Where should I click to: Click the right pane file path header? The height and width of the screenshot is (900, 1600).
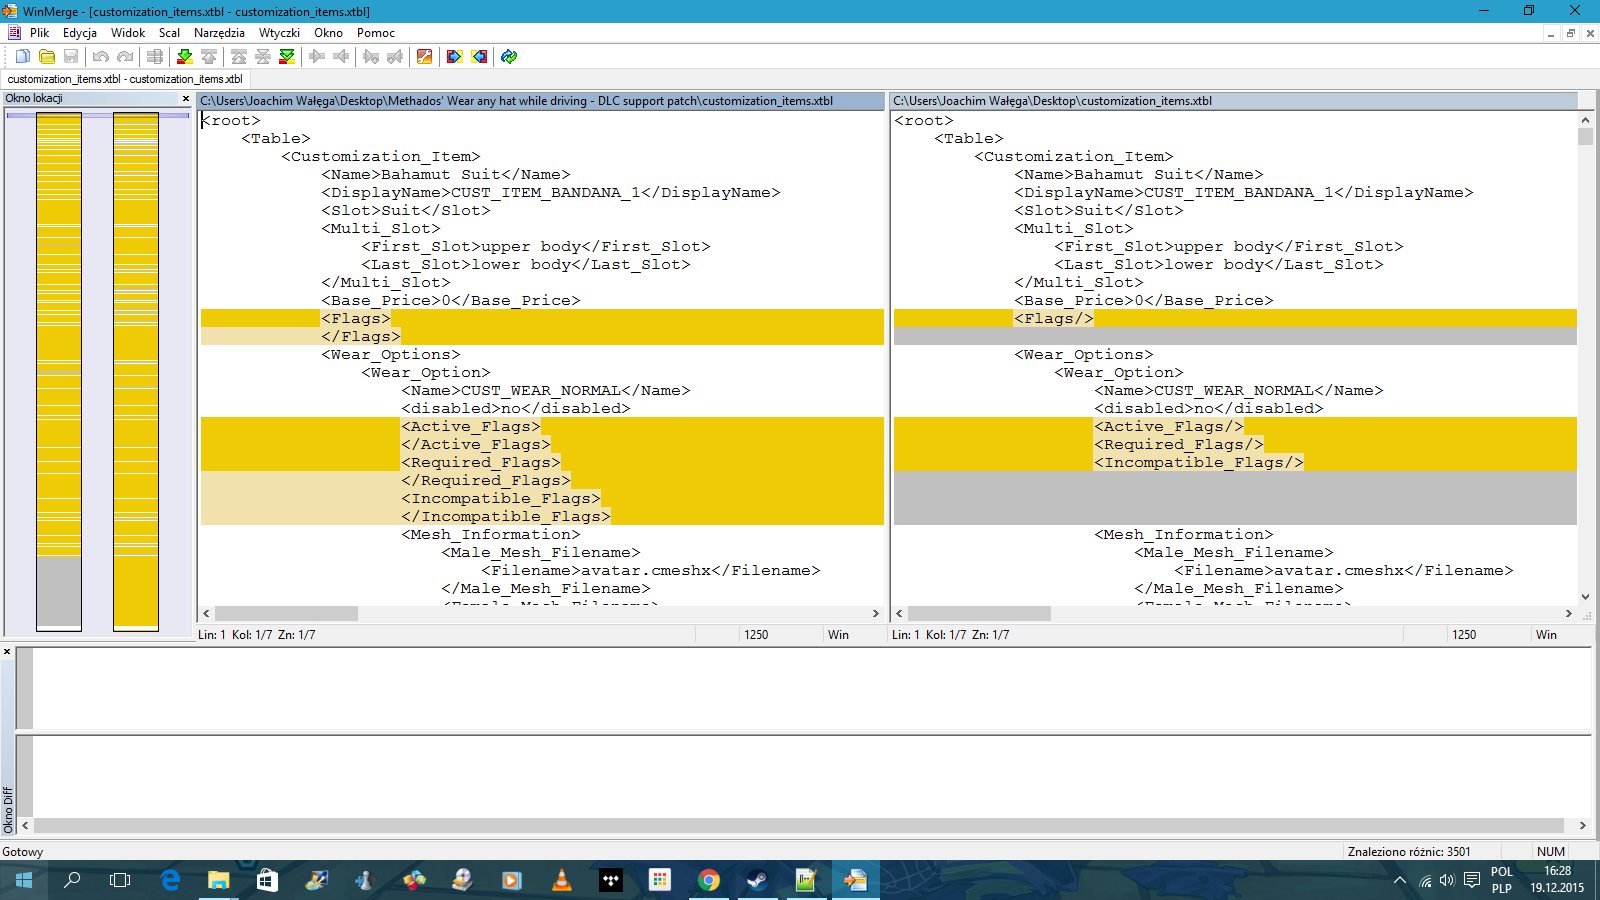click(1235, 101)
